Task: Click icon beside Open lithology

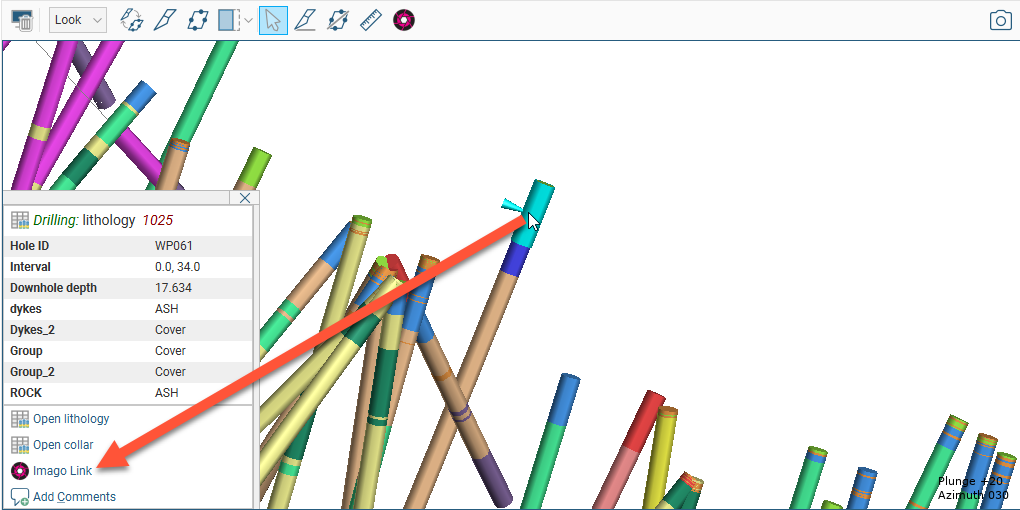Action: [x=20, y=419]
